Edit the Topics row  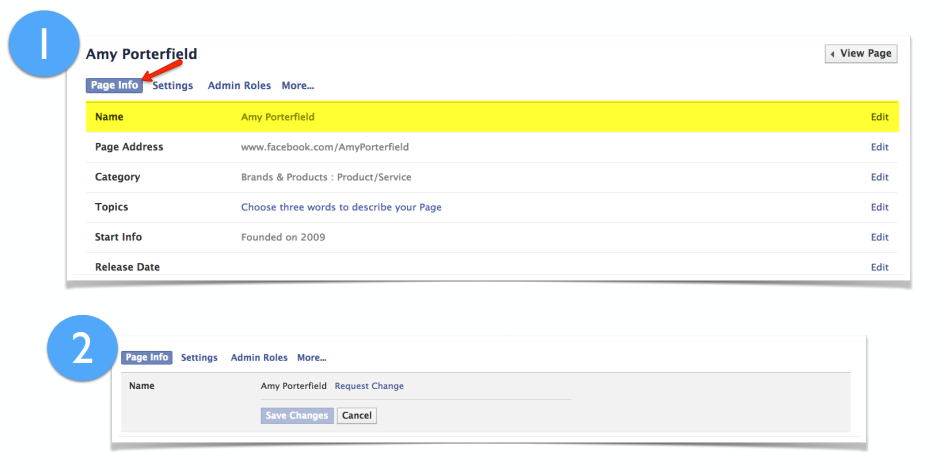tap(880, 207)
